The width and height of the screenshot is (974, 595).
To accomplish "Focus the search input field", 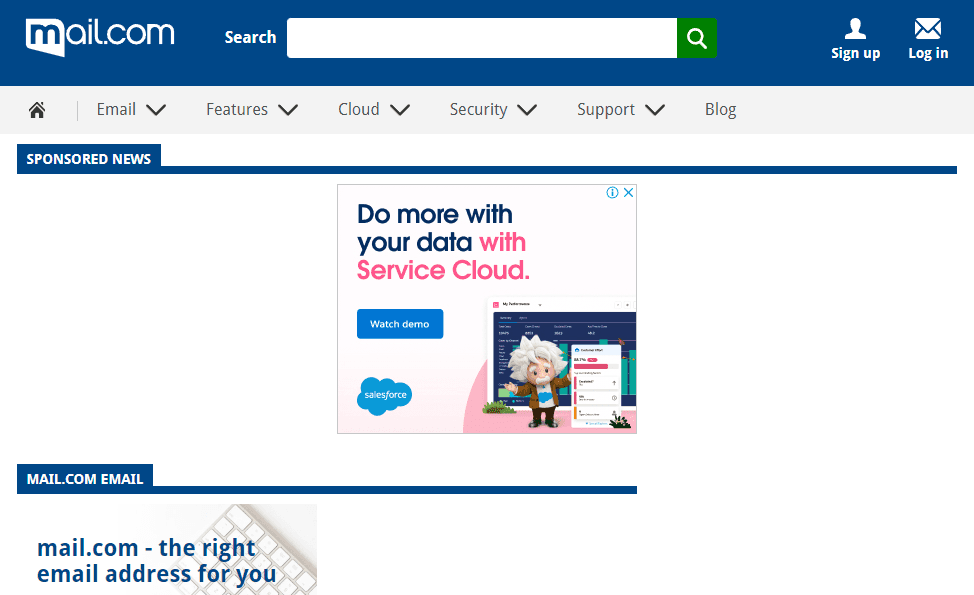I will [x=481, y=38].
